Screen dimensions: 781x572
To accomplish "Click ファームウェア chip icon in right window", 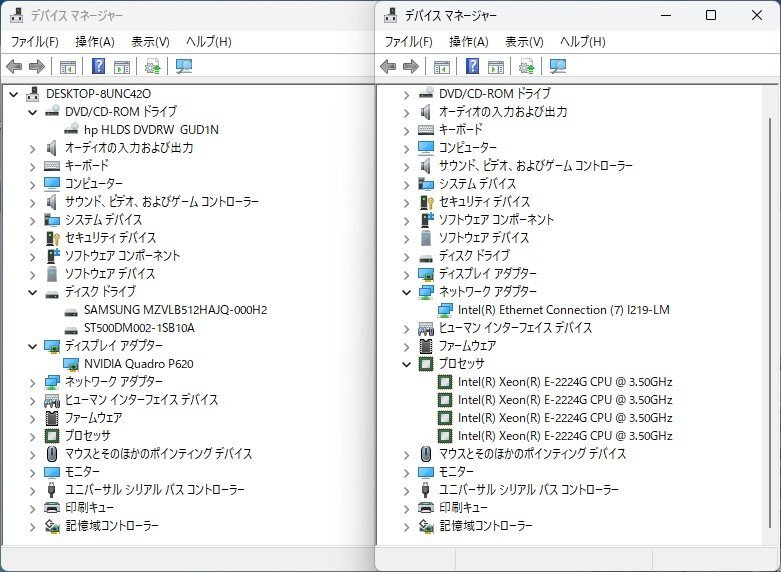I will pos(425,346).
